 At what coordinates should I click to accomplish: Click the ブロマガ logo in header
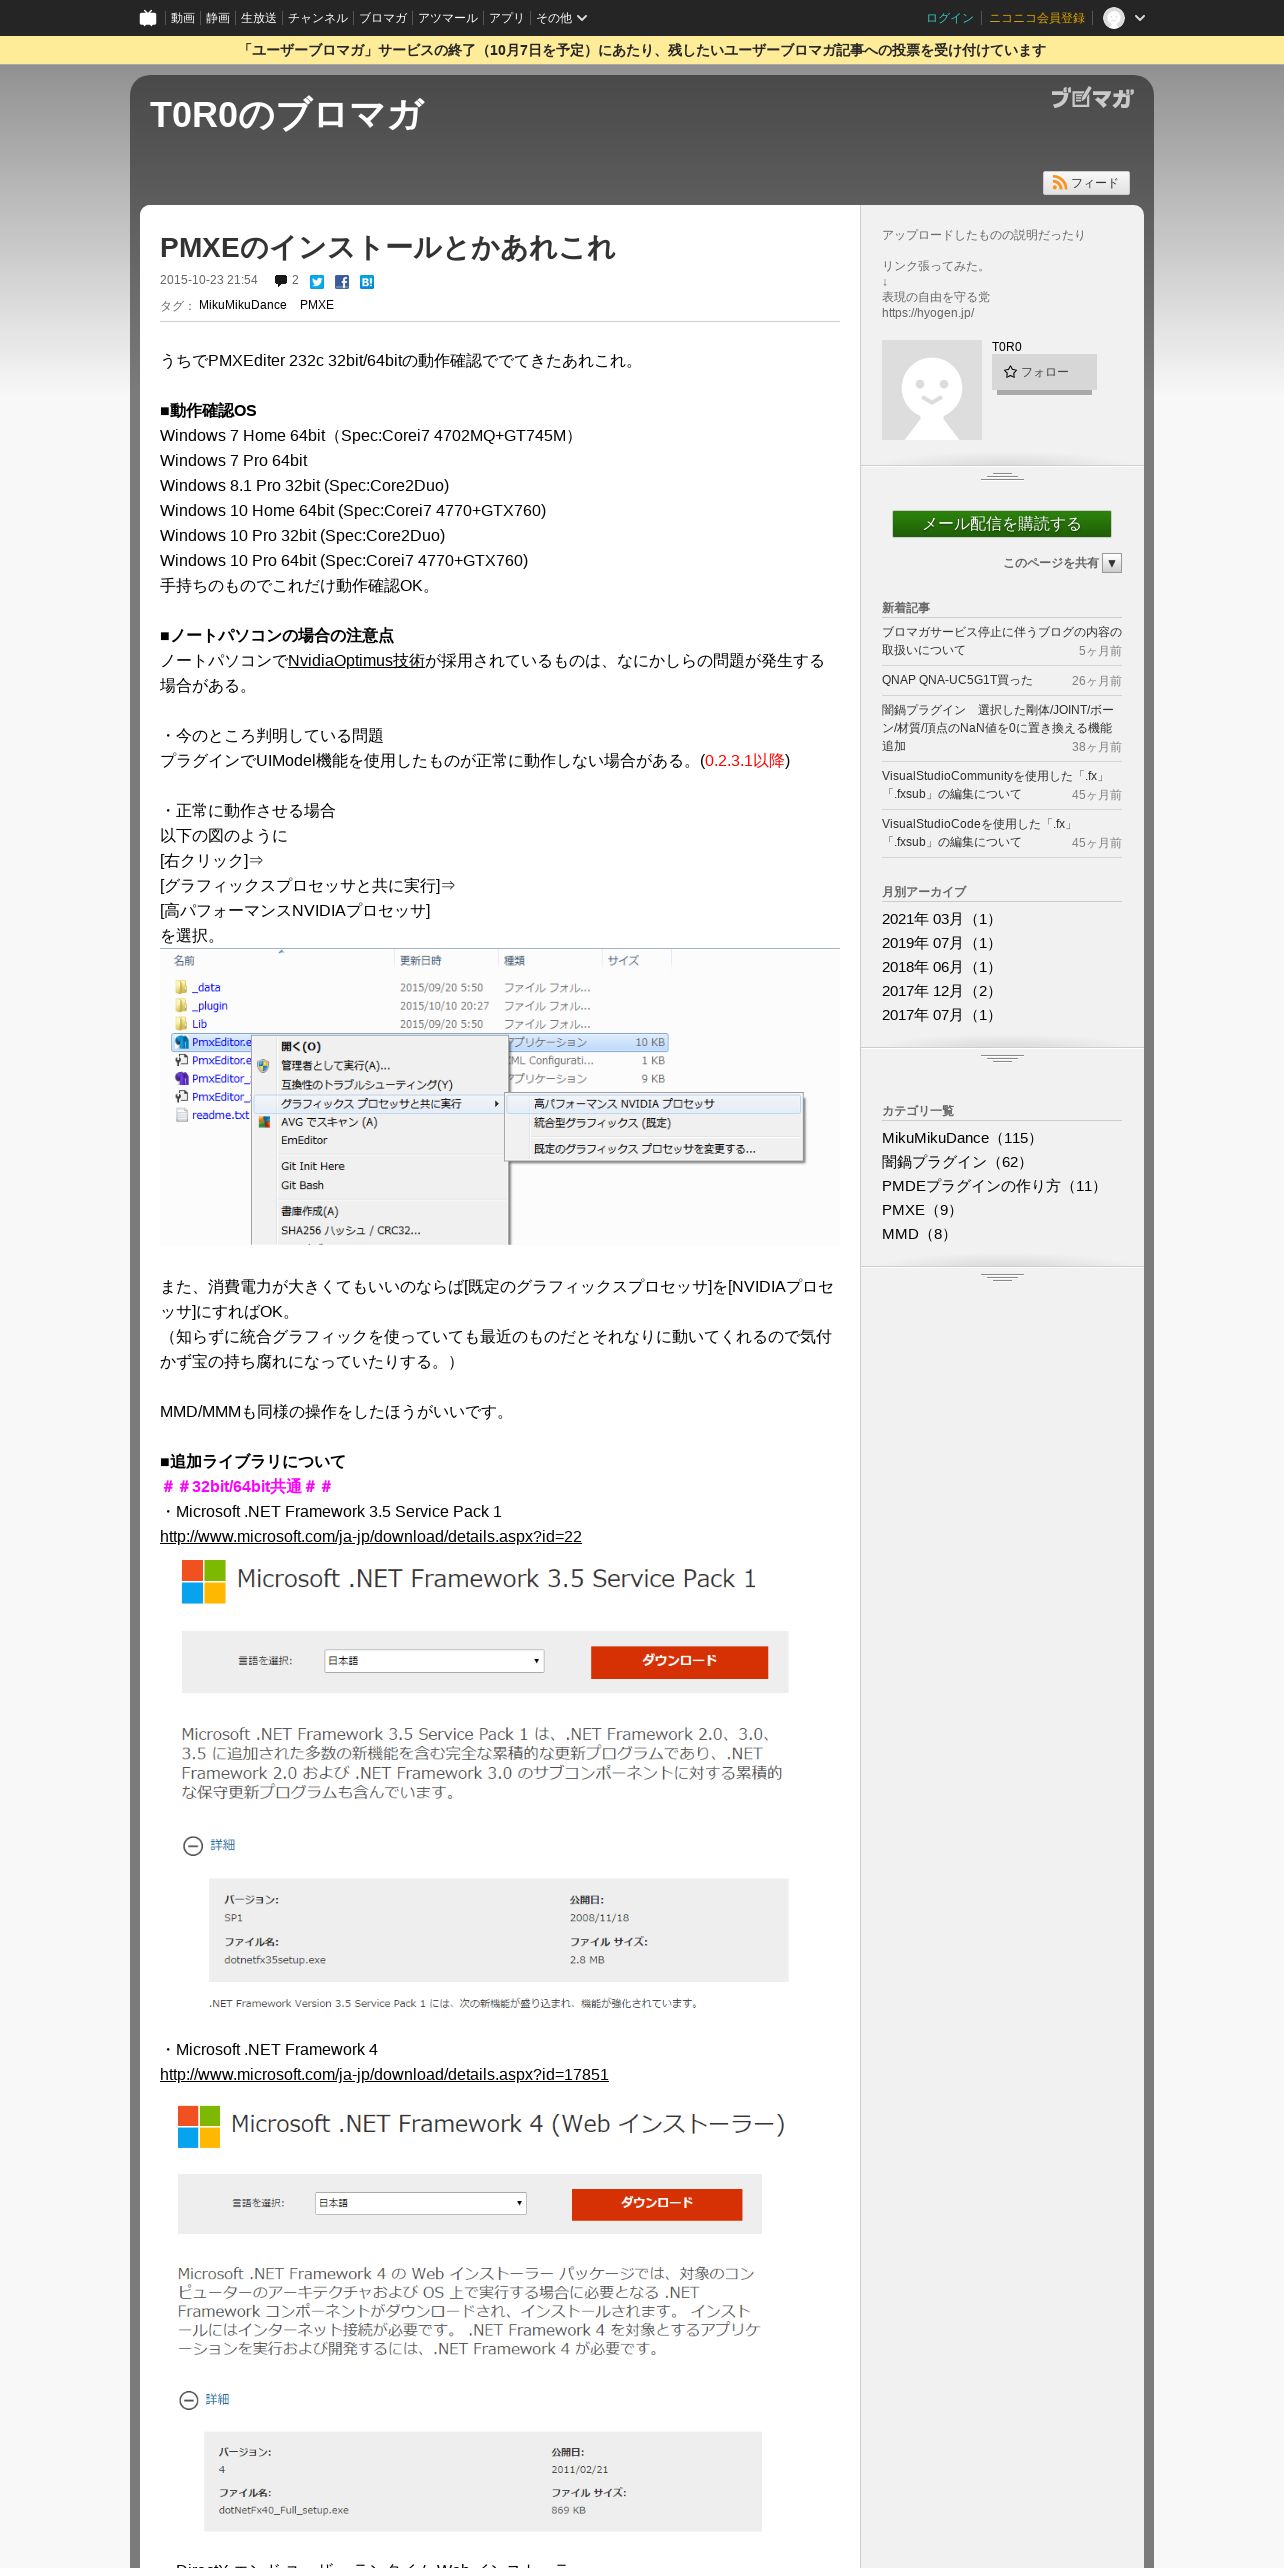(1092, 98)
